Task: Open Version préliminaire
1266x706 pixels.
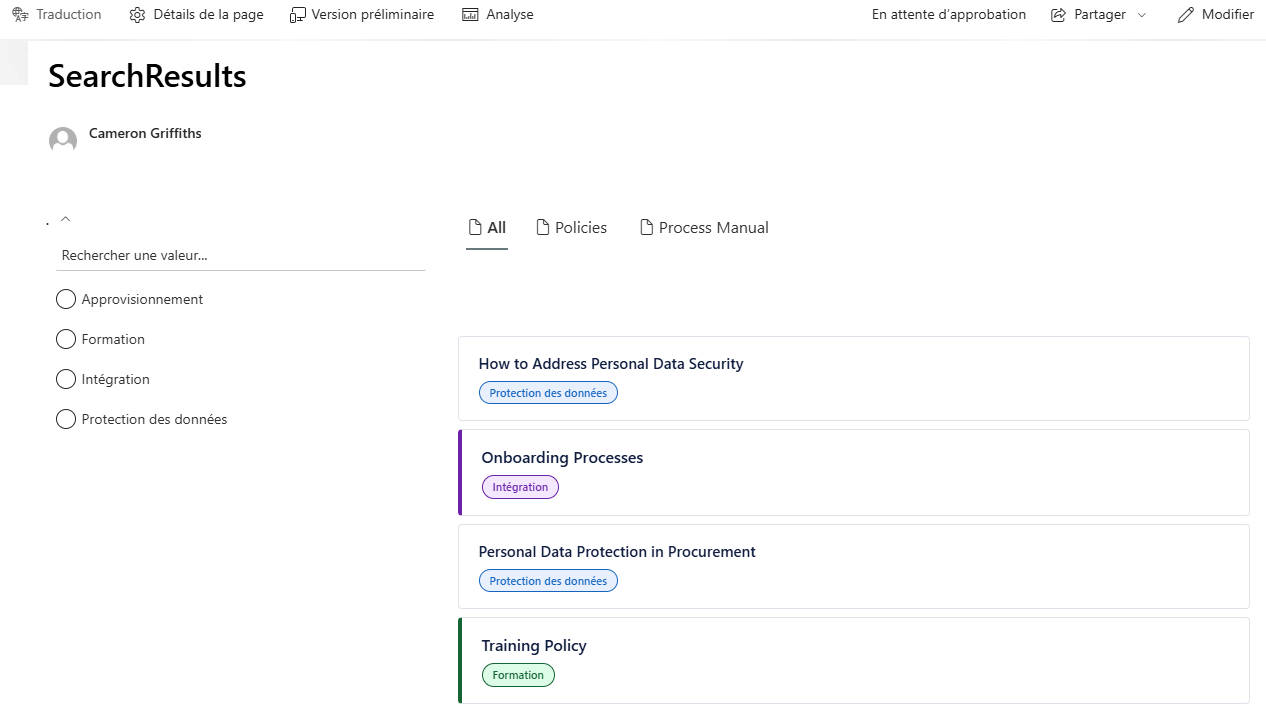Action: 362,15
